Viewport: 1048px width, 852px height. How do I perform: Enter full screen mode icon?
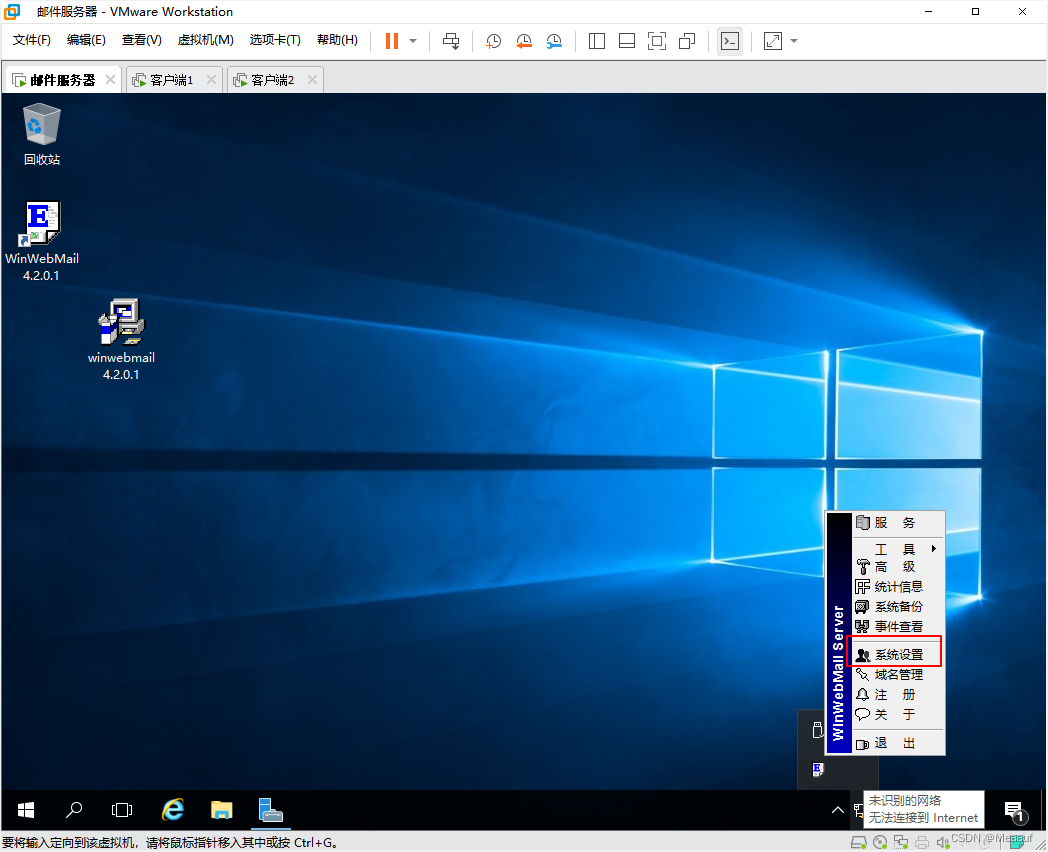(x=657, y=41)
